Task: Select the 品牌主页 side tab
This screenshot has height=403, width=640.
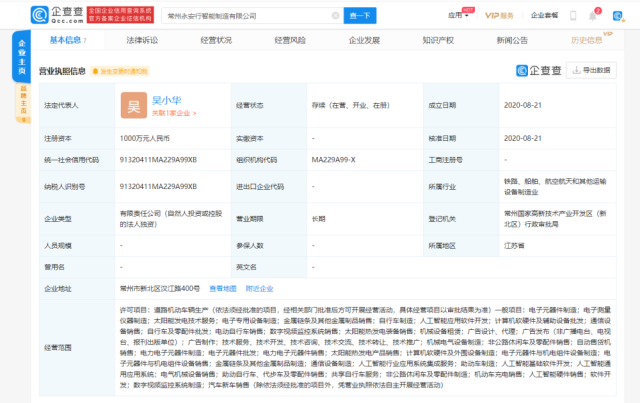Action: (23, 103)
